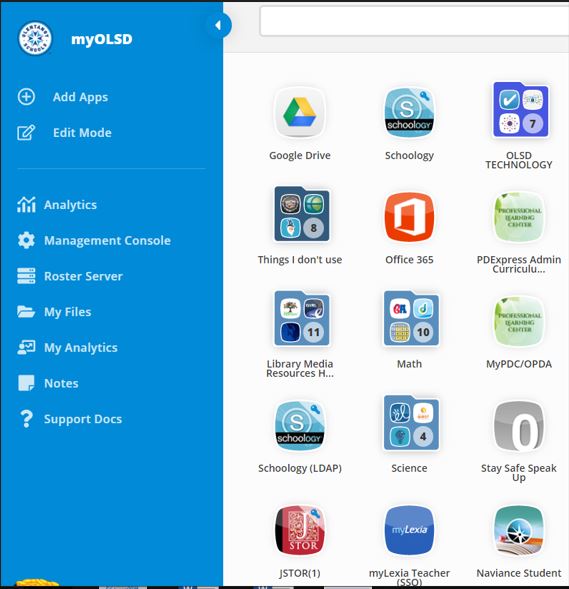Open the Math folder icon
Viewport: 569px width, 589px height.
pos(411,318)
